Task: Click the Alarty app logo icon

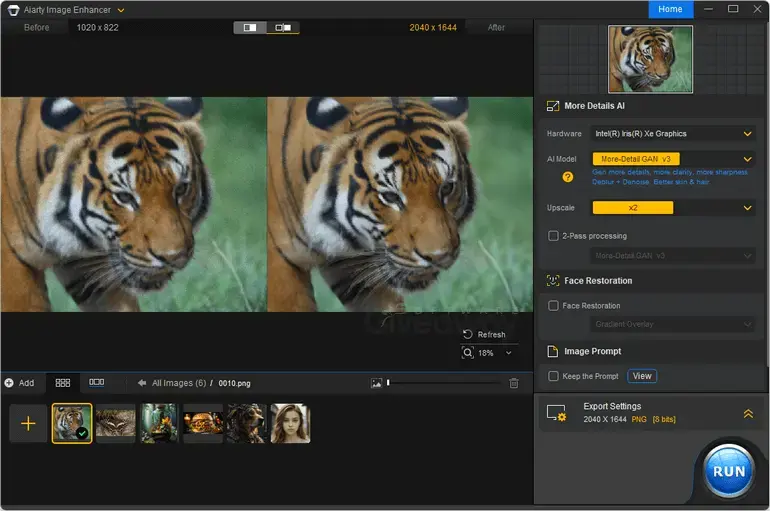Action: (13, 10)
